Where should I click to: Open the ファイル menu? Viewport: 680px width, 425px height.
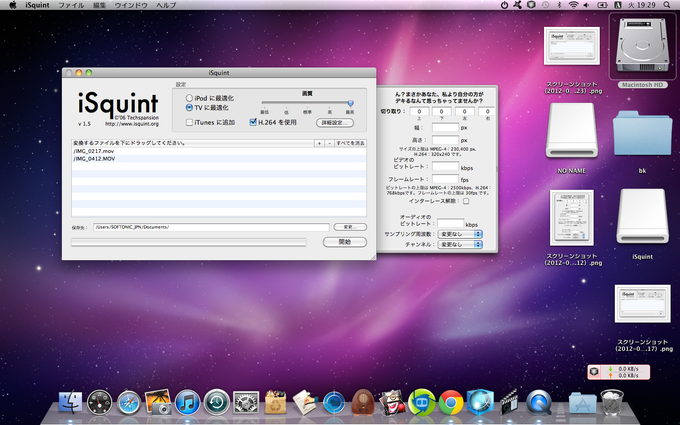point(71,5)
